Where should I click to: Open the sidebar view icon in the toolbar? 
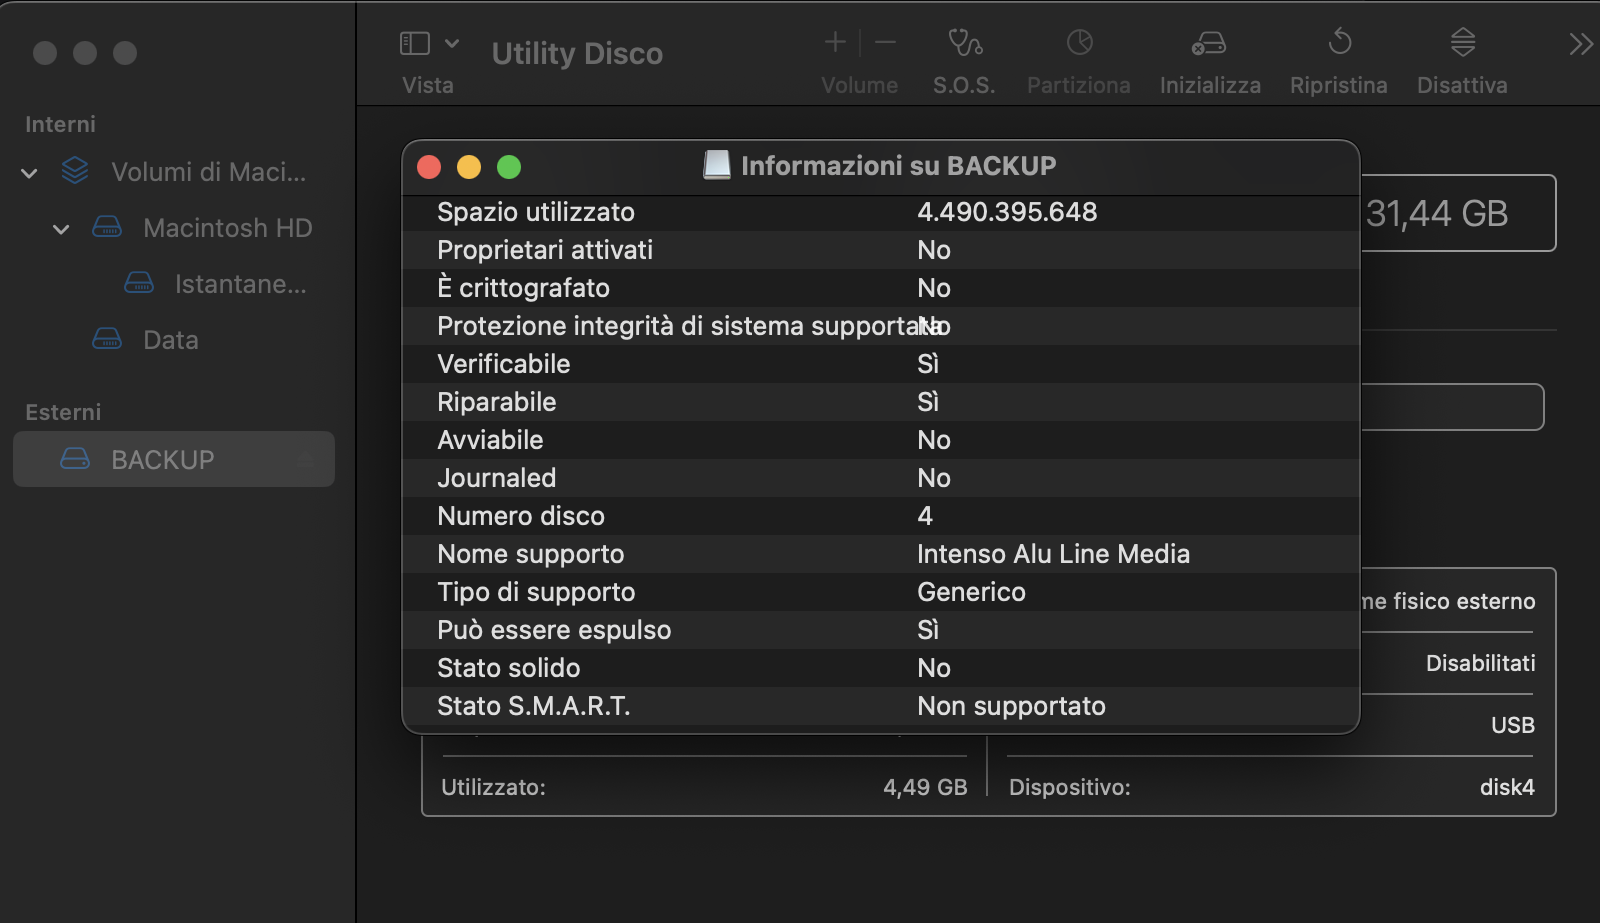pyautogui.click(x=414, y=43)
